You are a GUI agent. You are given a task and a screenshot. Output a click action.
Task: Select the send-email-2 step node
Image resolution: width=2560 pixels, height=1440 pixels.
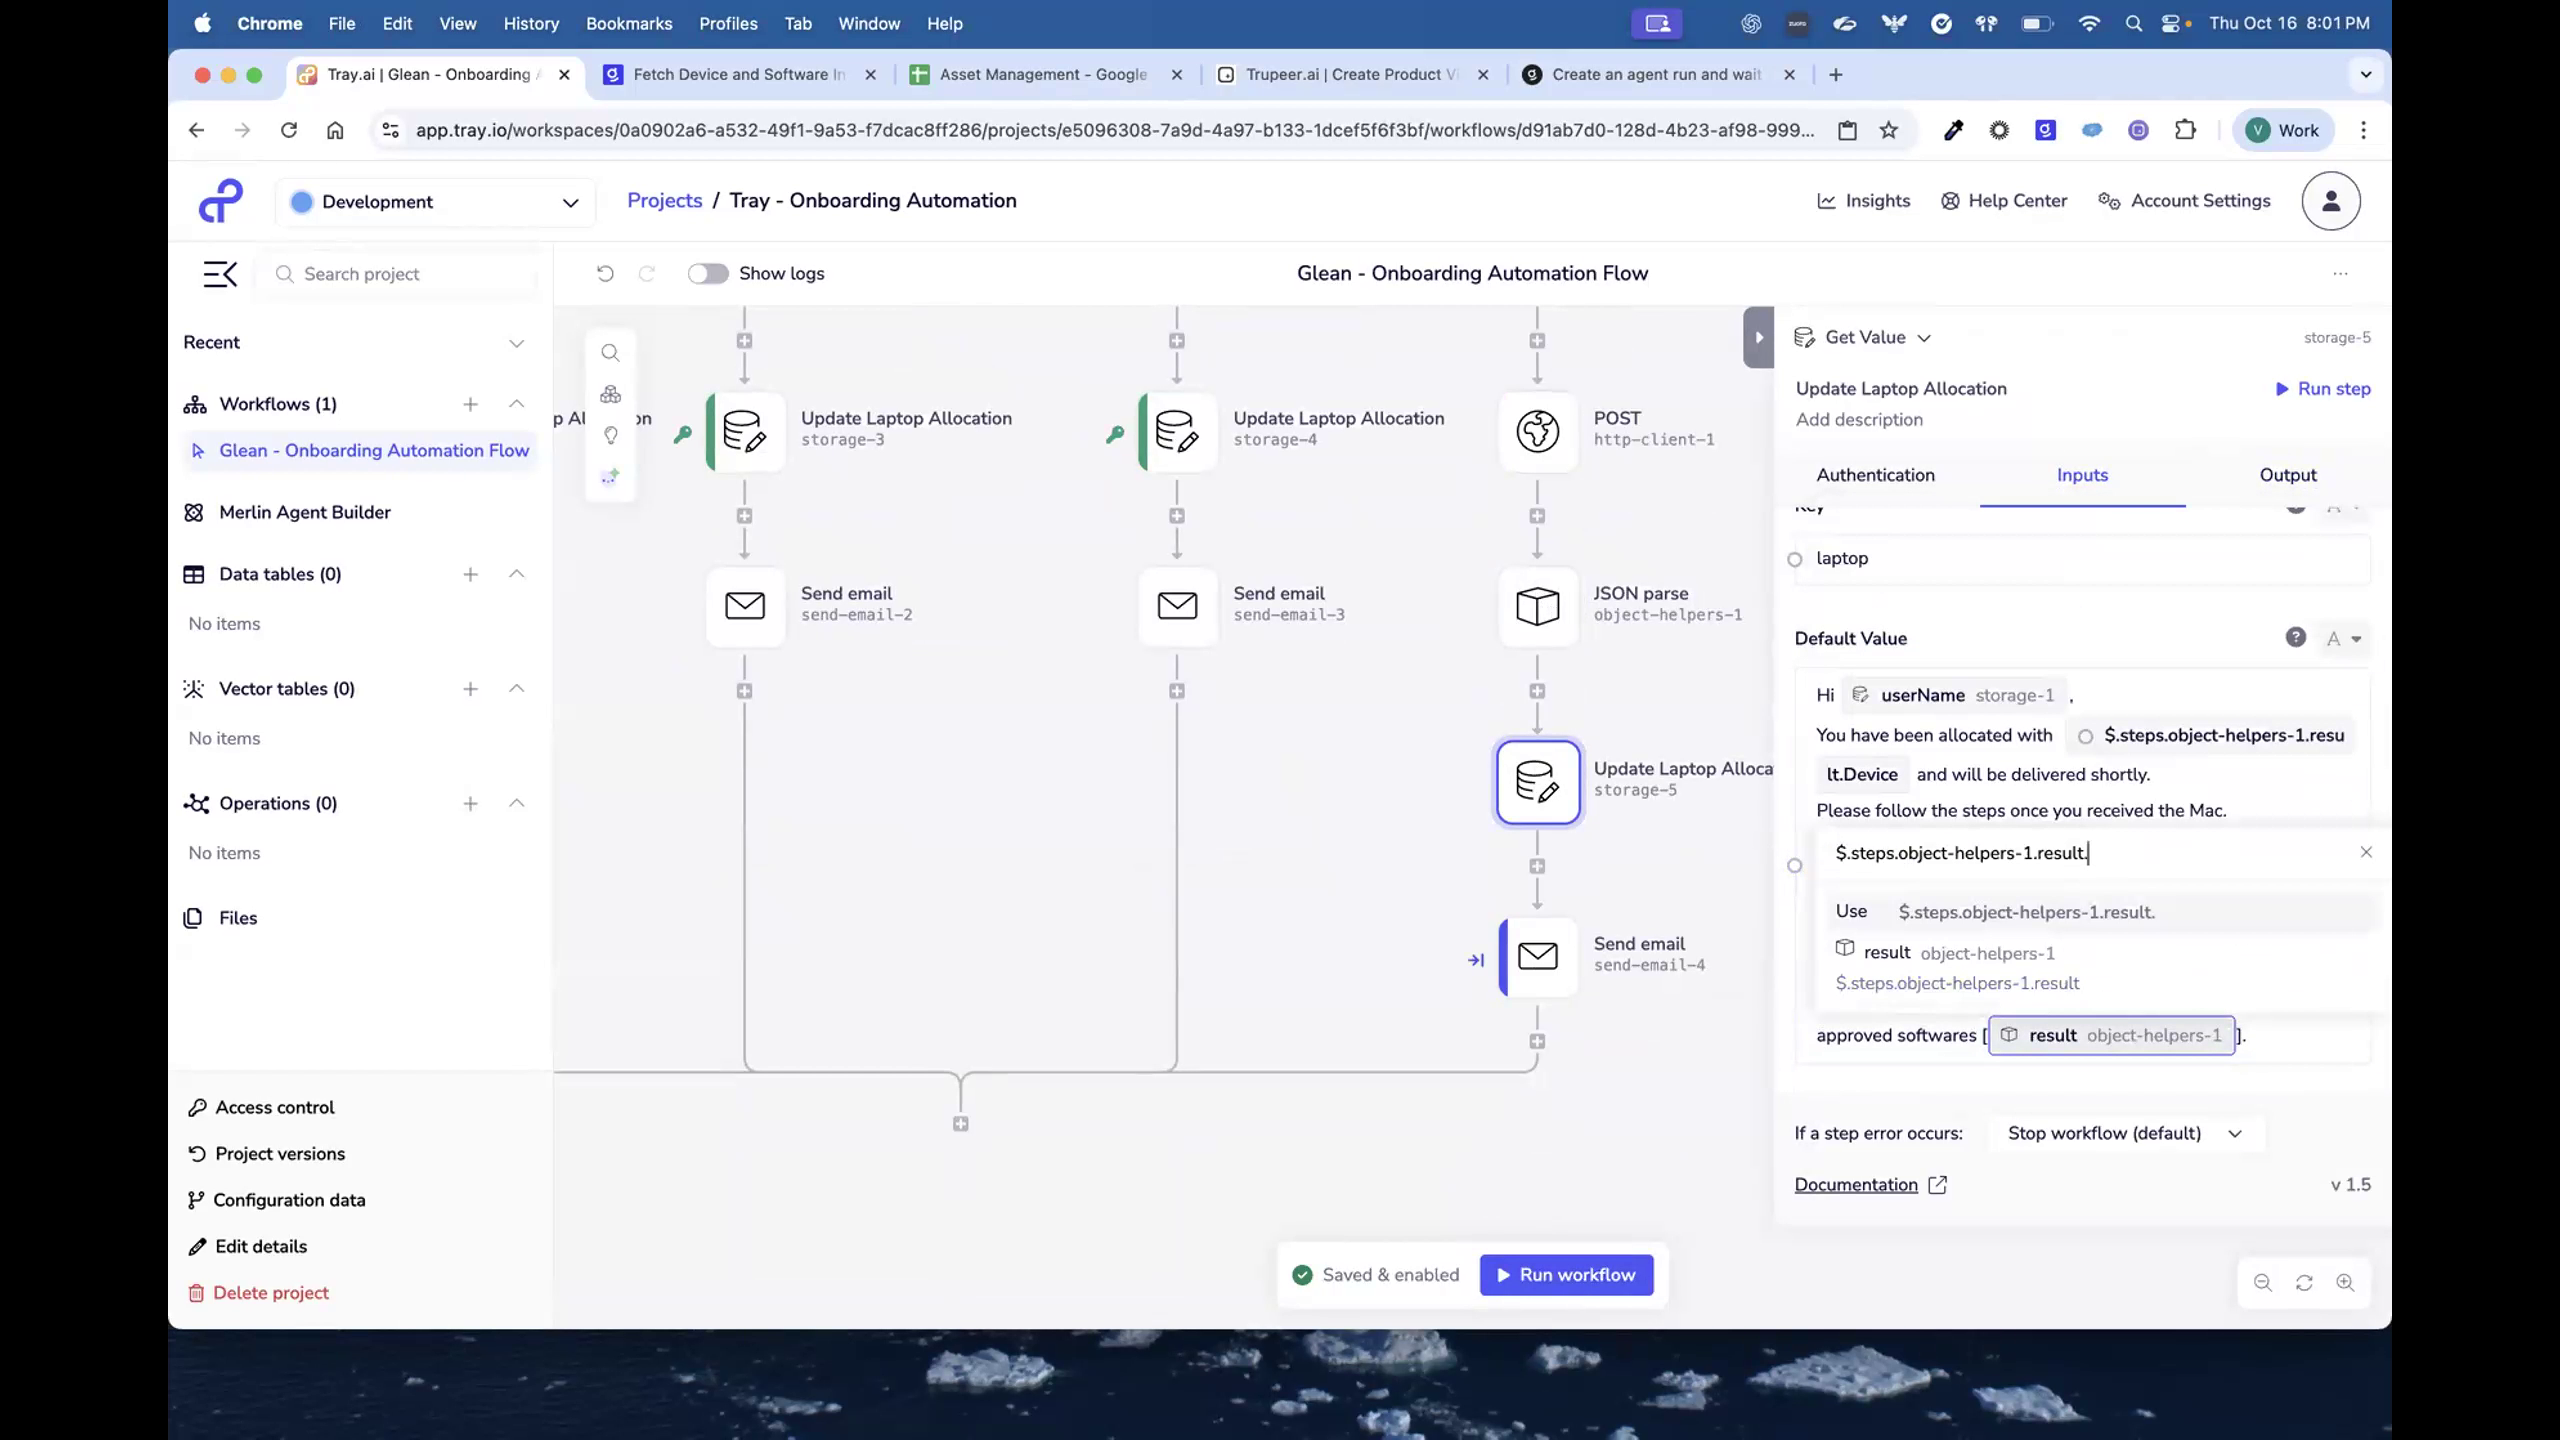(744, 605)
